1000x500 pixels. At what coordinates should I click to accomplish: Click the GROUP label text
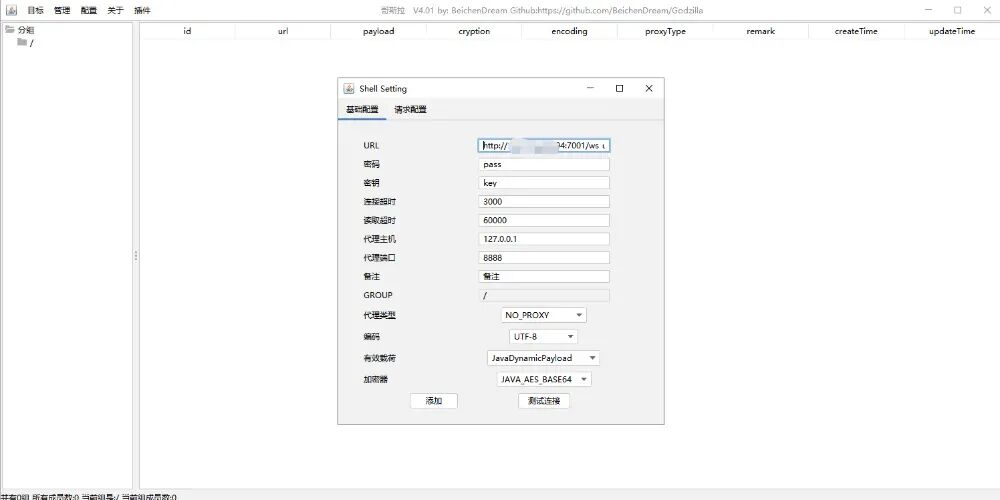point(378,295)
